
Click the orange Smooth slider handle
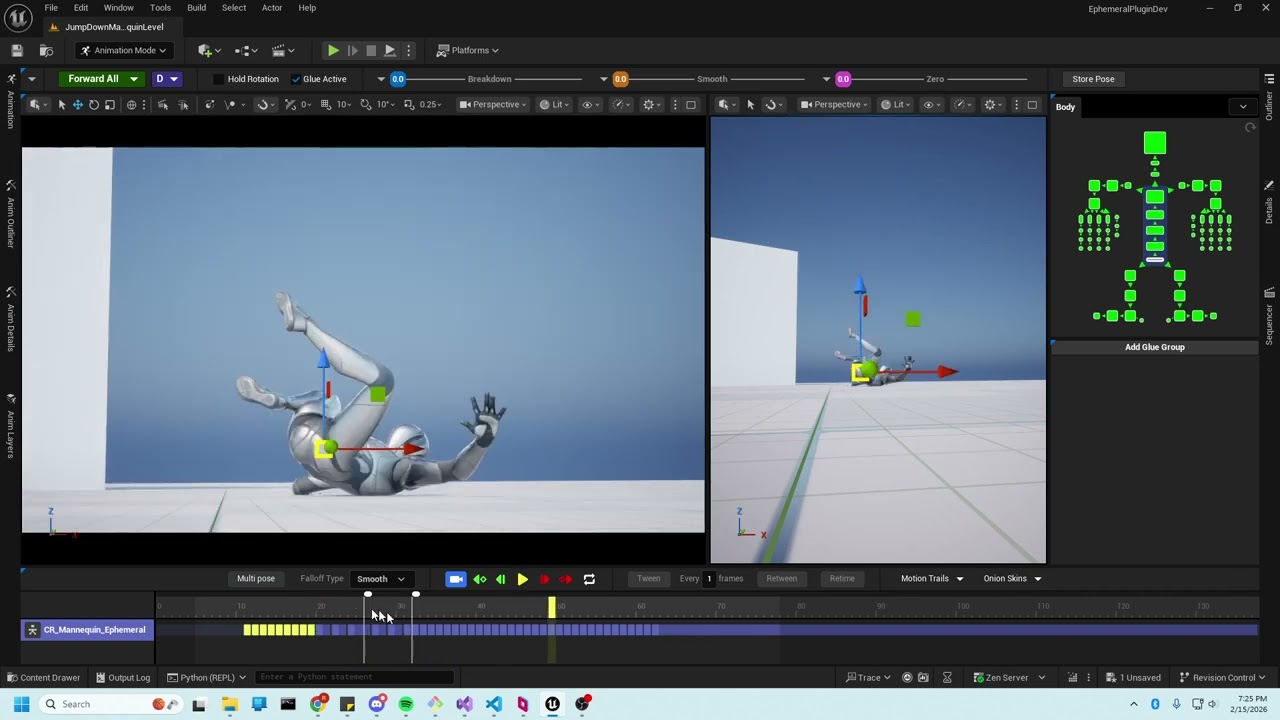[x=620, y=79]
